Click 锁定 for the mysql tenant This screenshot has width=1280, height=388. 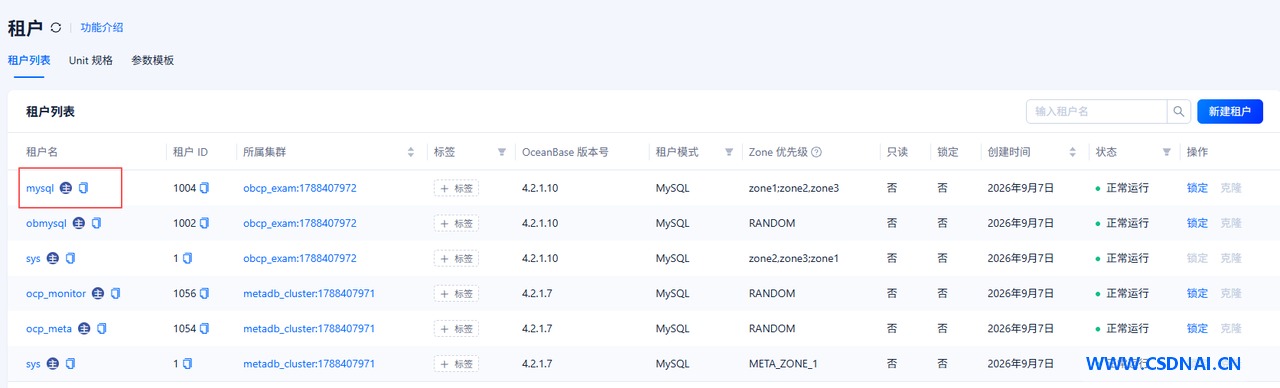(x=1197, y=188)
